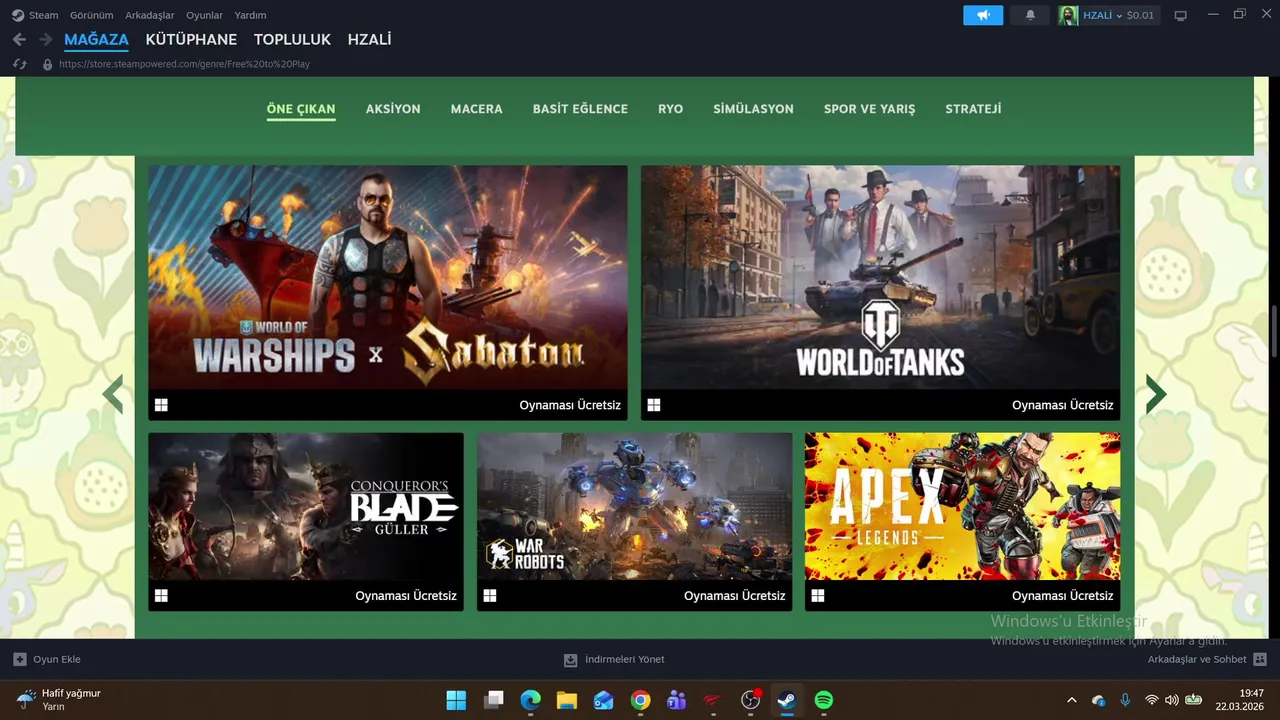Image resolution: width=1280 pixels, height=720 pixels.
Task: Click the plus icon next to Oyun Ekle
Action: [x=19, y=659]
